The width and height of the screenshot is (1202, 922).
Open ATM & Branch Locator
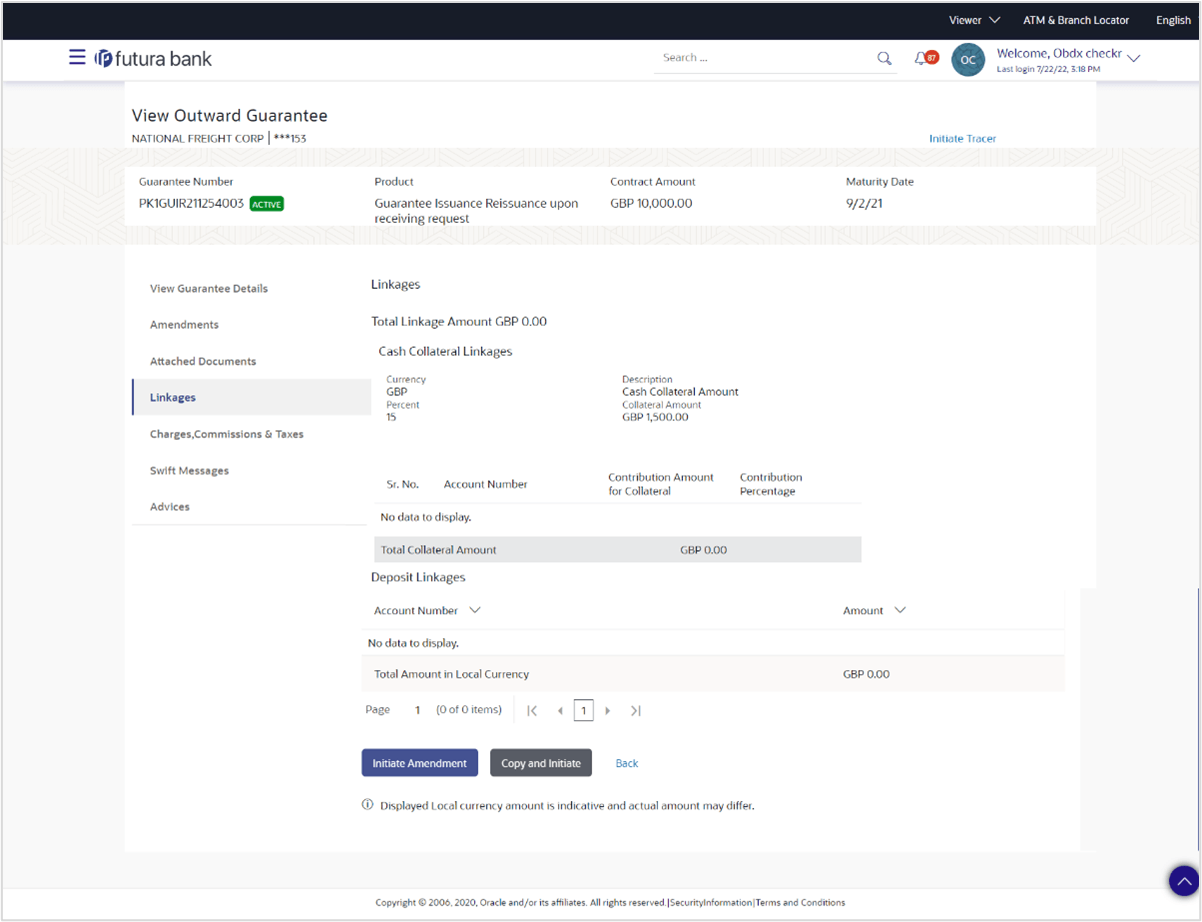click(1076, 20)
